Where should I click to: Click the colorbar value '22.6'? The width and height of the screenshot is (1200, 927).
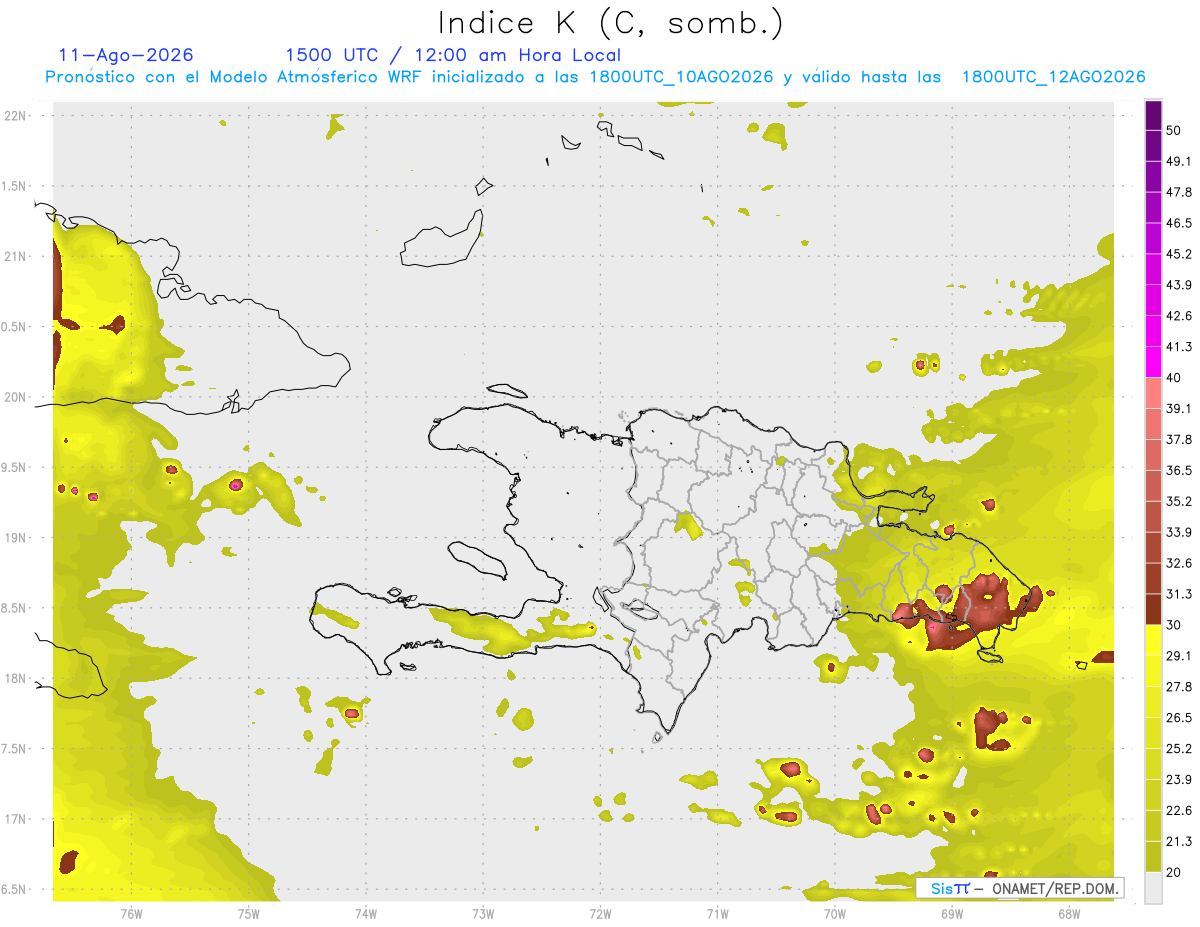pos(1179,811)
